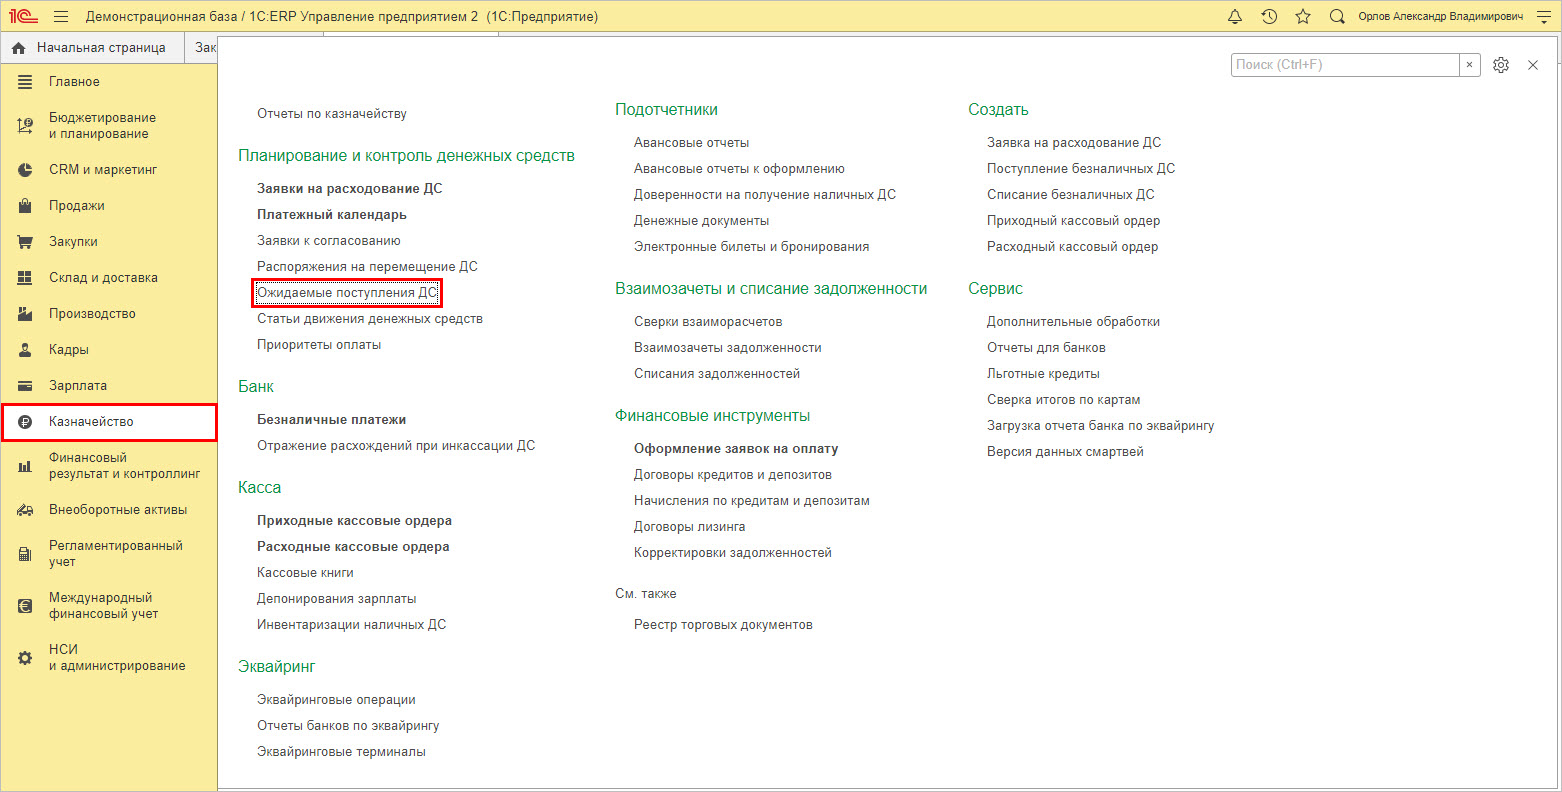This screenshot has width=1562, height=792.
Task: Click the global search magnifier icon
Action: 1337,16
